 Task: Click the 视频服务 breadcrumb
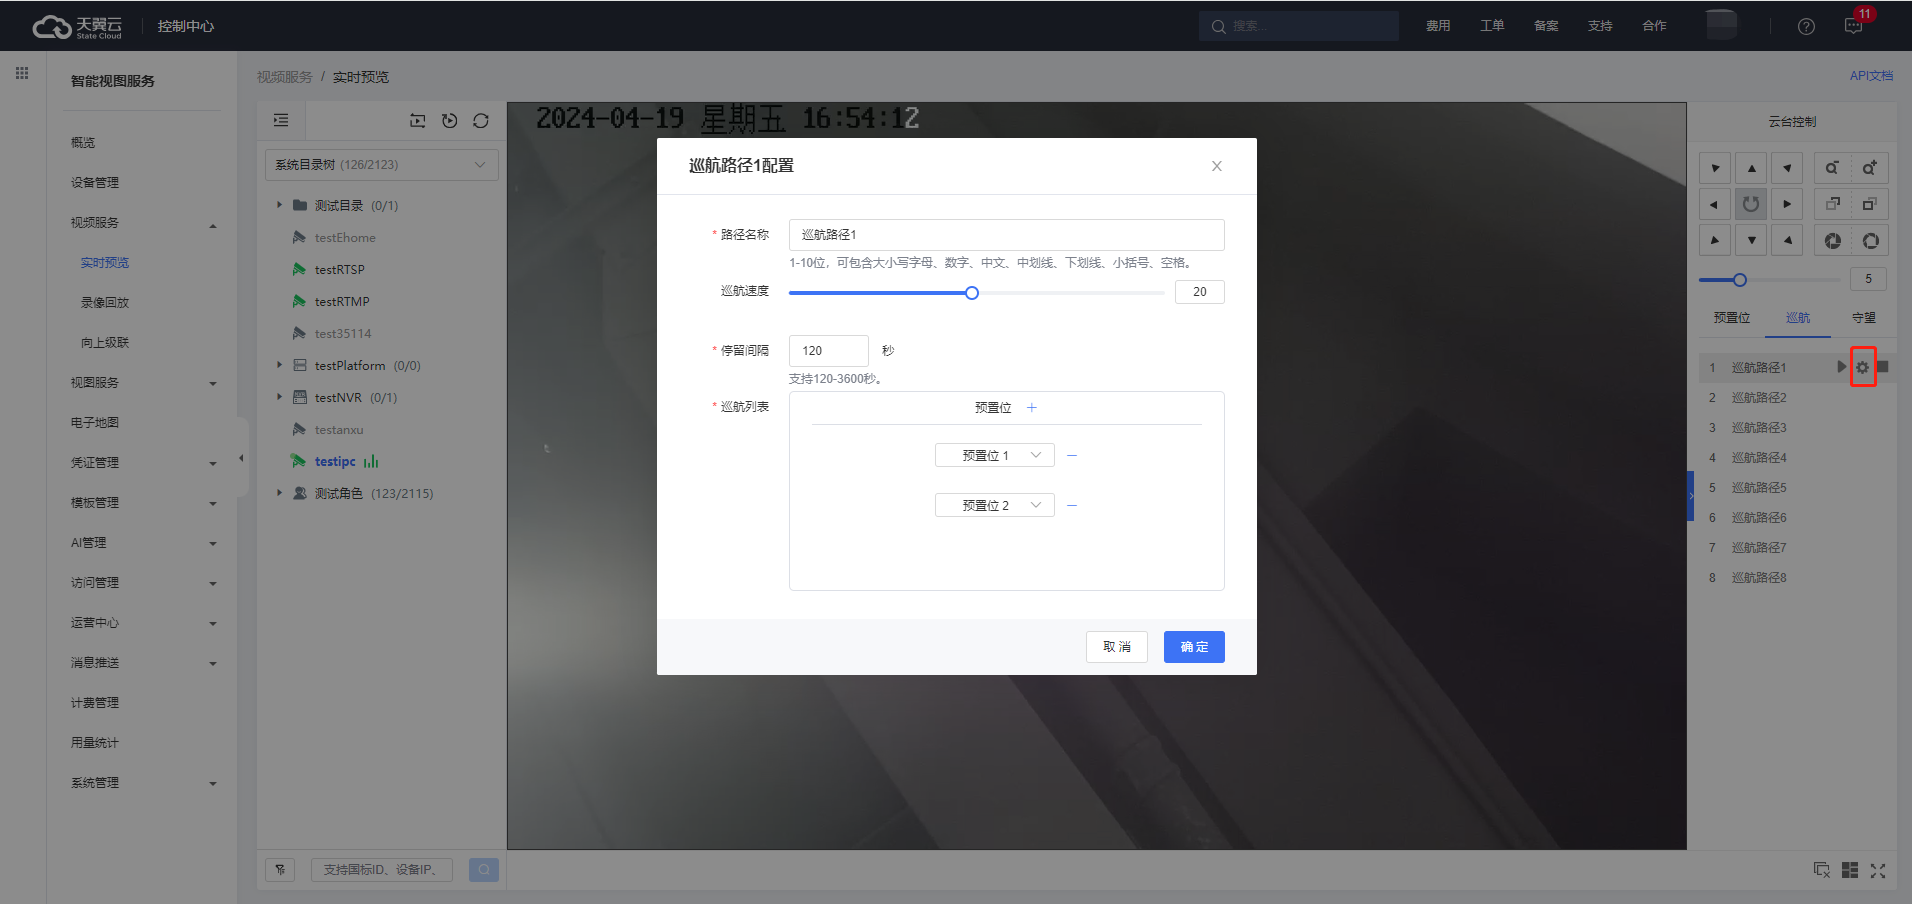coord(285,77)
